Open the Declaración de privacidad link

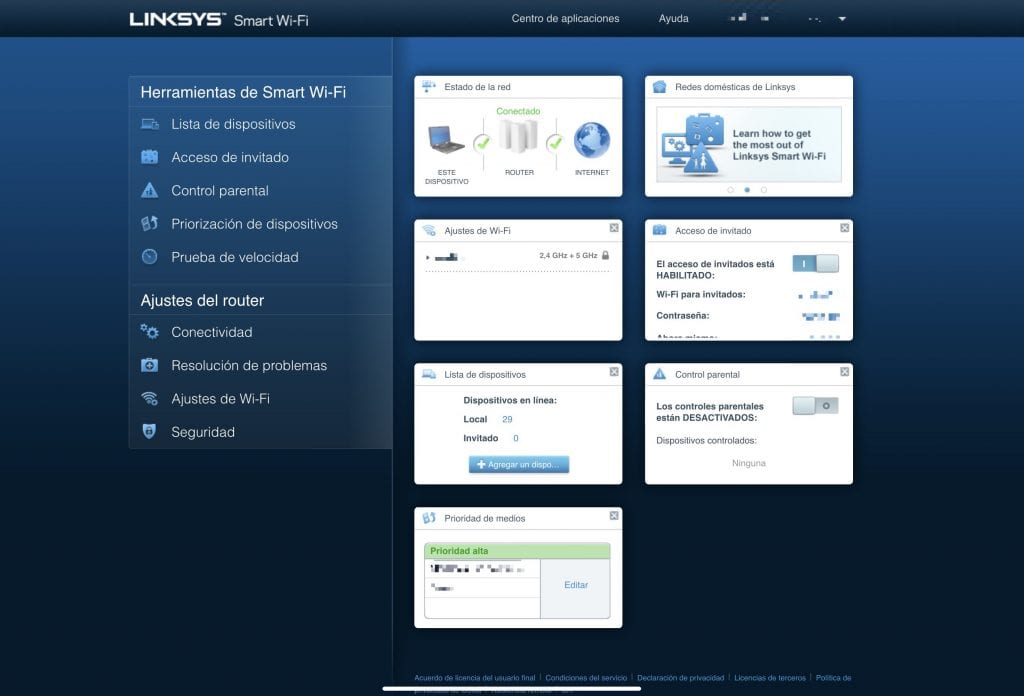[x=681, y=678]
